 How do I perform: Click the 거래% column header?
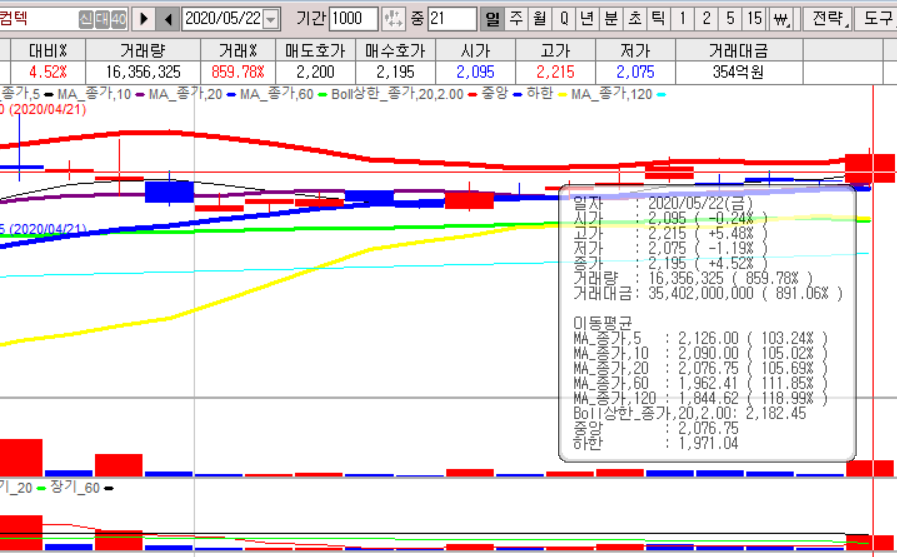coord(238,50)
